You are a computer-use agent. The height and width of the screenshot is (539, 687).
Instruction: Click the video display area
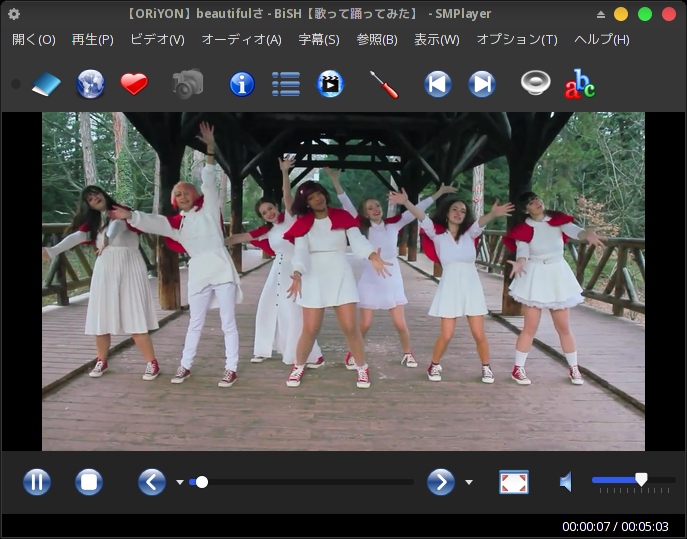[343, 281]
